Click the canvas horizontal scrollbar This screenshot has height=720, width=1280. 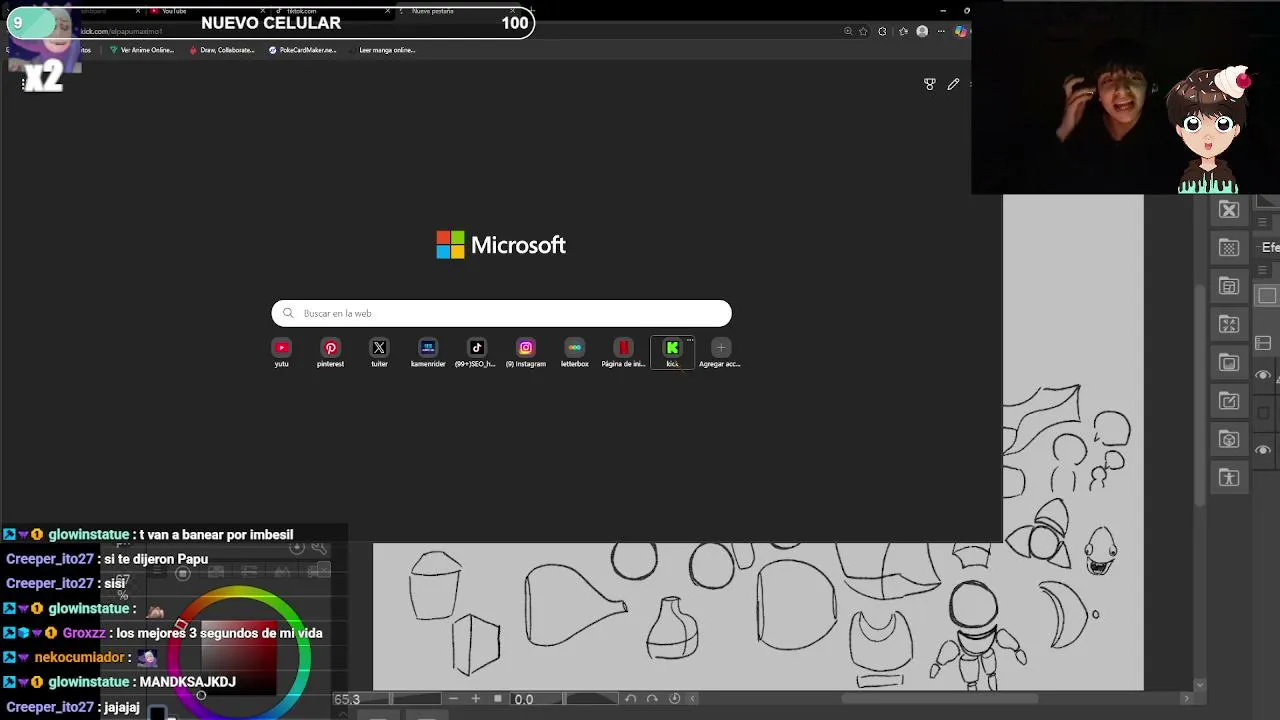pos(938,699)
